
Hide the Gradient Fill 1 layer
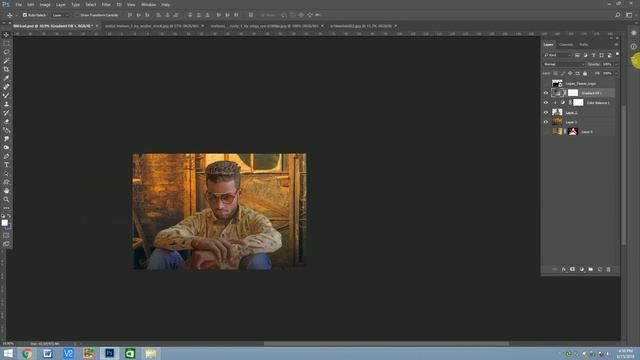(x=546, y=93)
